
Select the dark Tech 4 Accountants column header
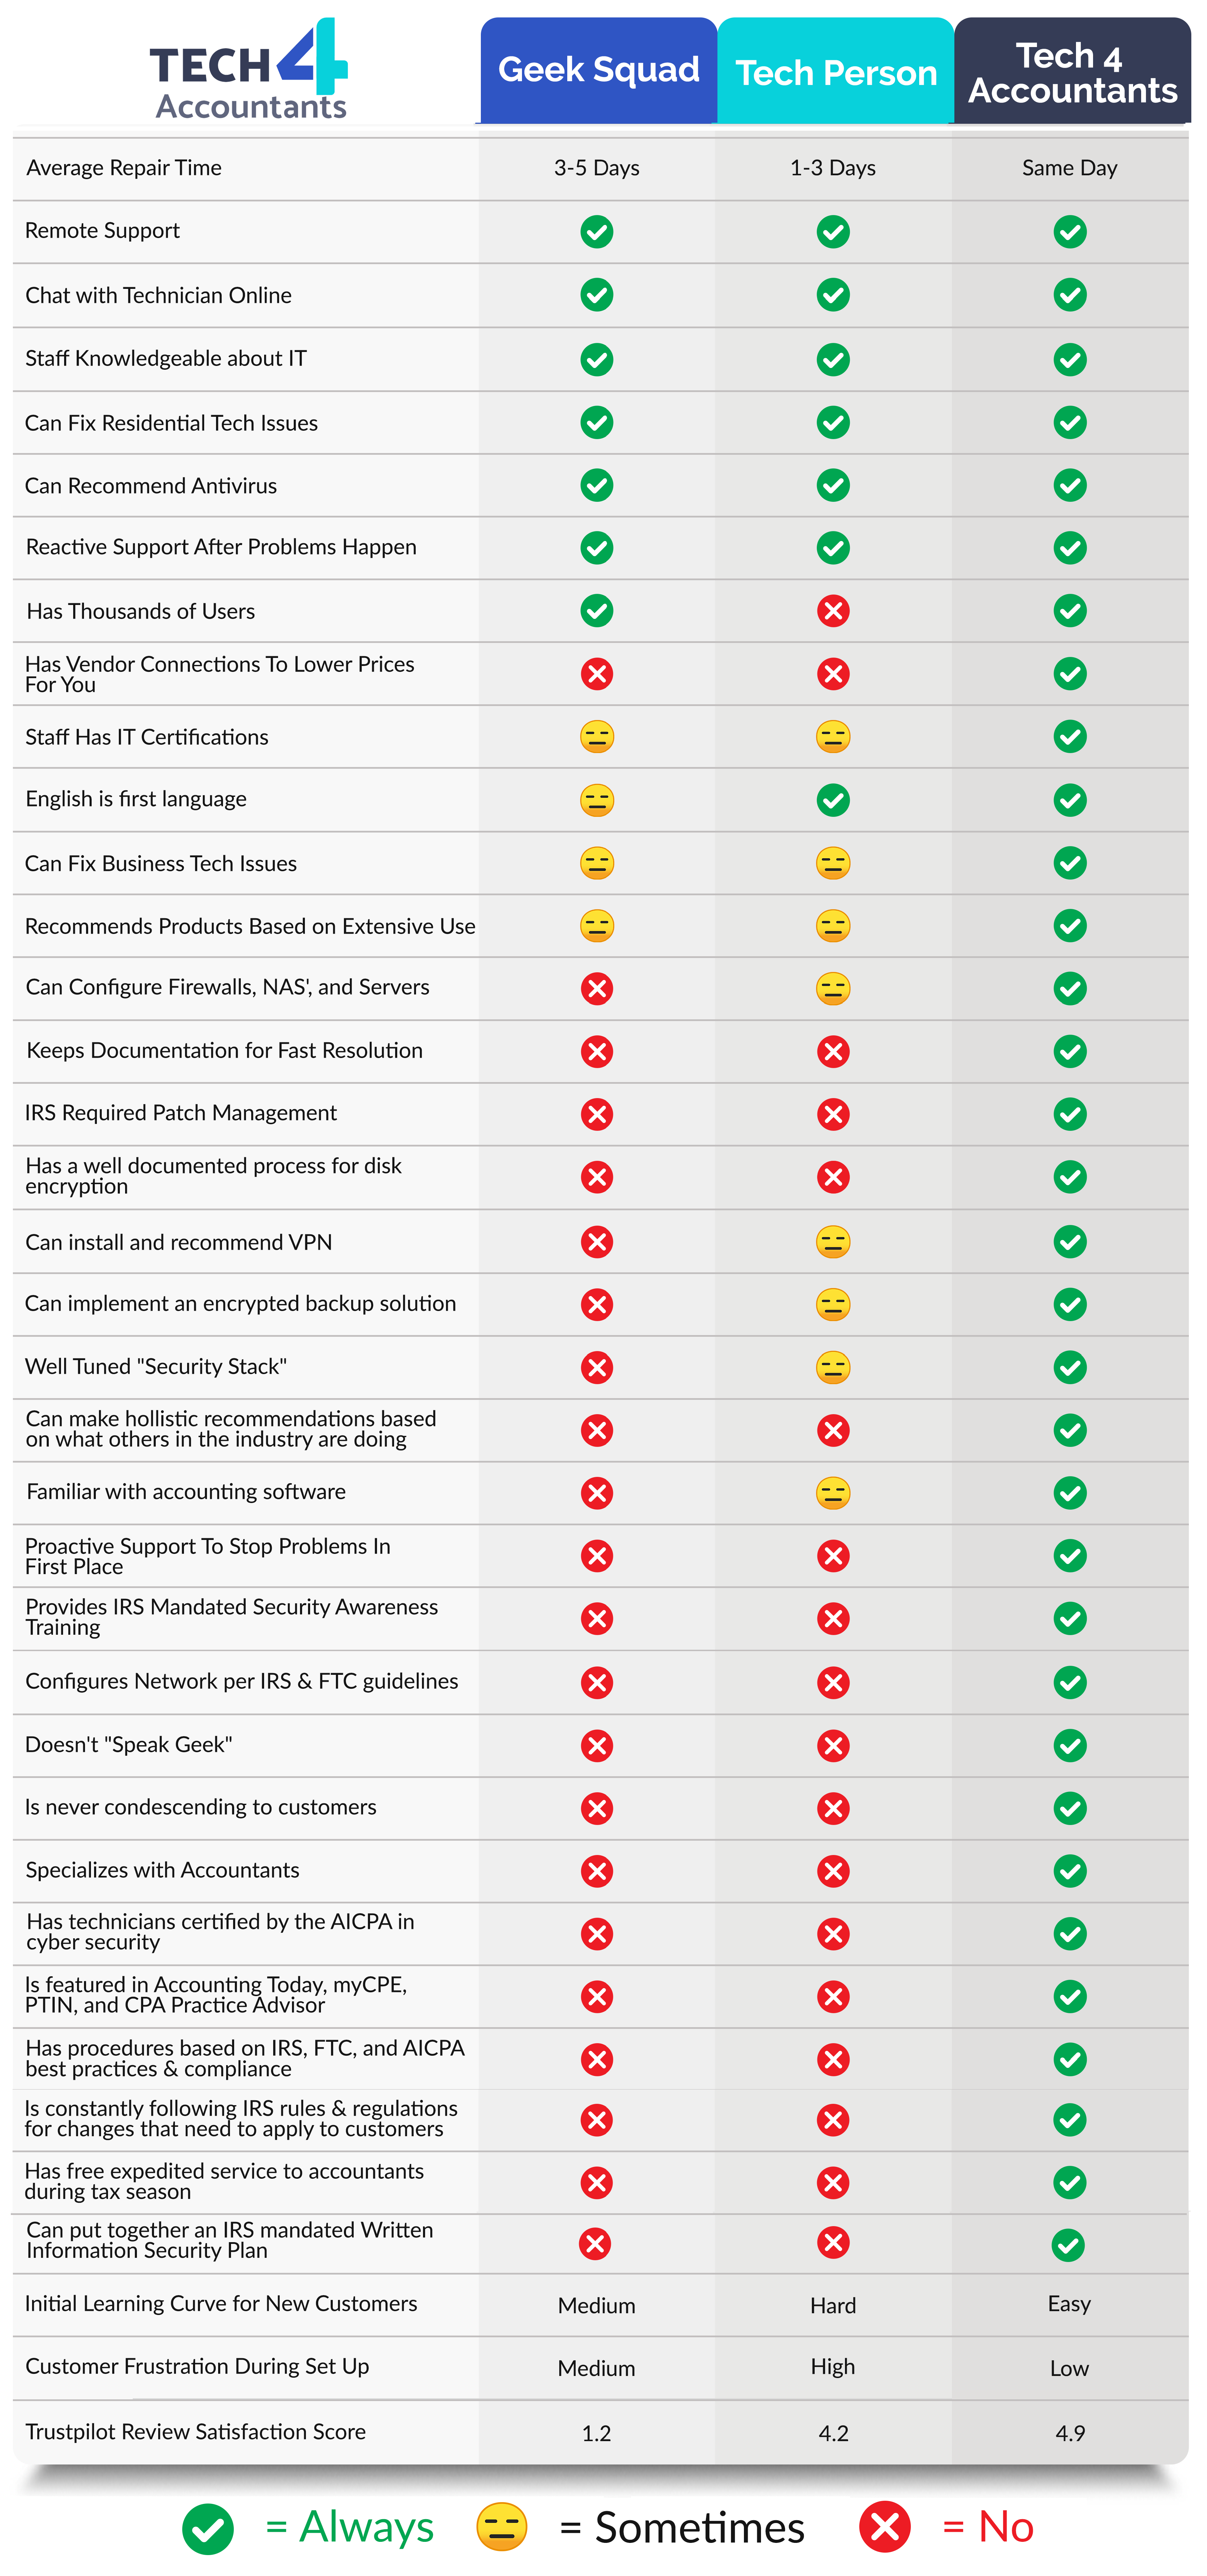(1072, 72)
